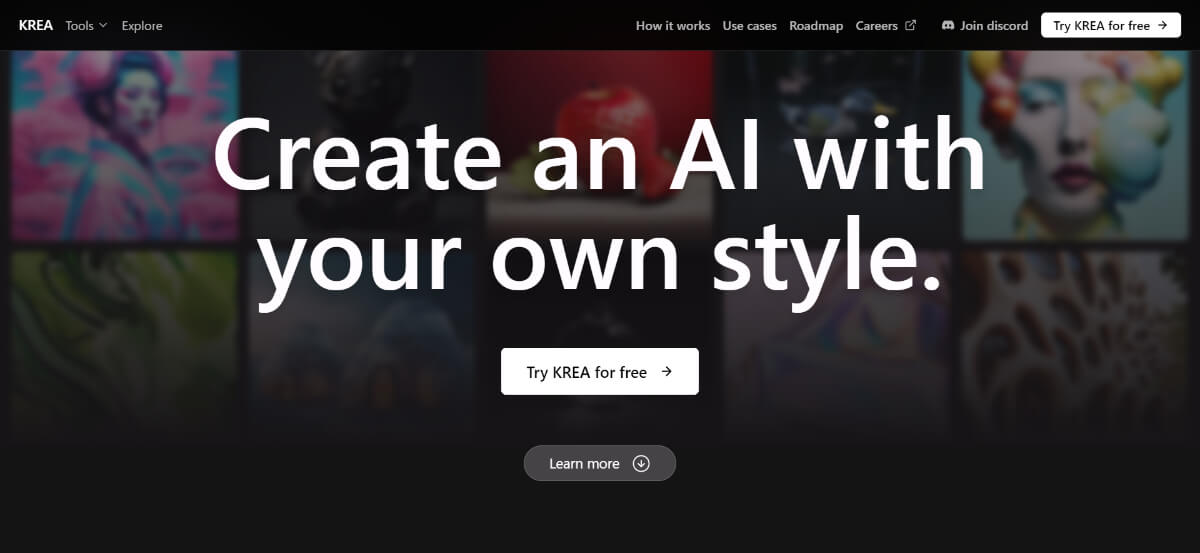Click header Try KREA for free button
Image resolution: width=1200 pixels, height=553 pixels.
point(1111,26)
